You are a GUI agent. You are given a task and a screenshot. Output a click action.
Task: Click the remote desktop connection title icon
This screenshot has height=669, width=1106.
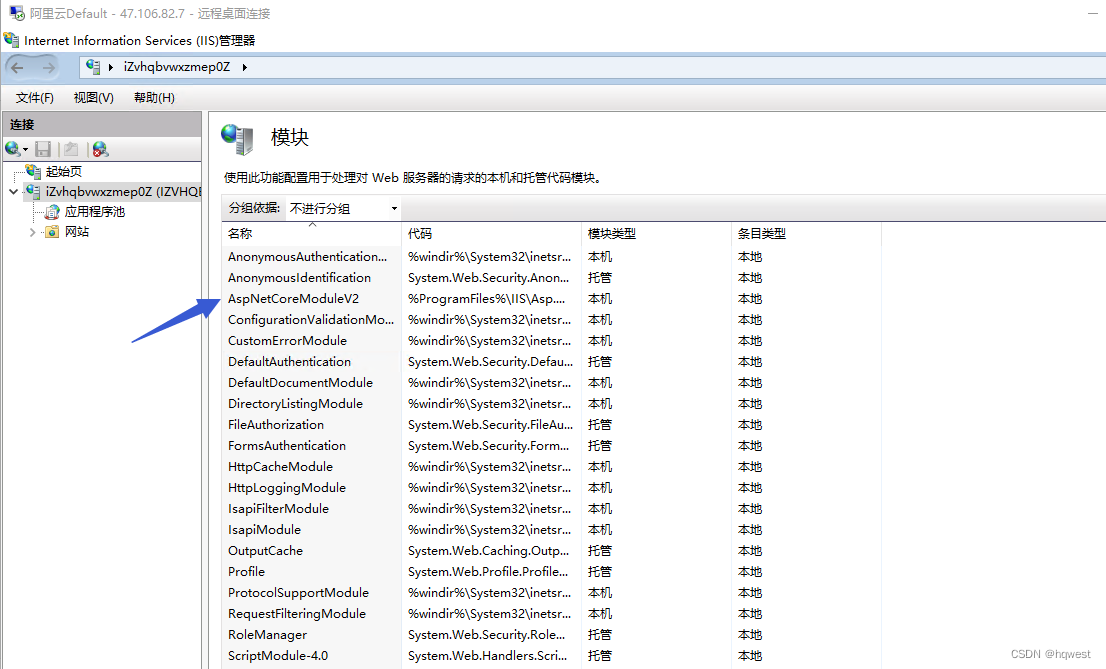click(x=17, y=13)
